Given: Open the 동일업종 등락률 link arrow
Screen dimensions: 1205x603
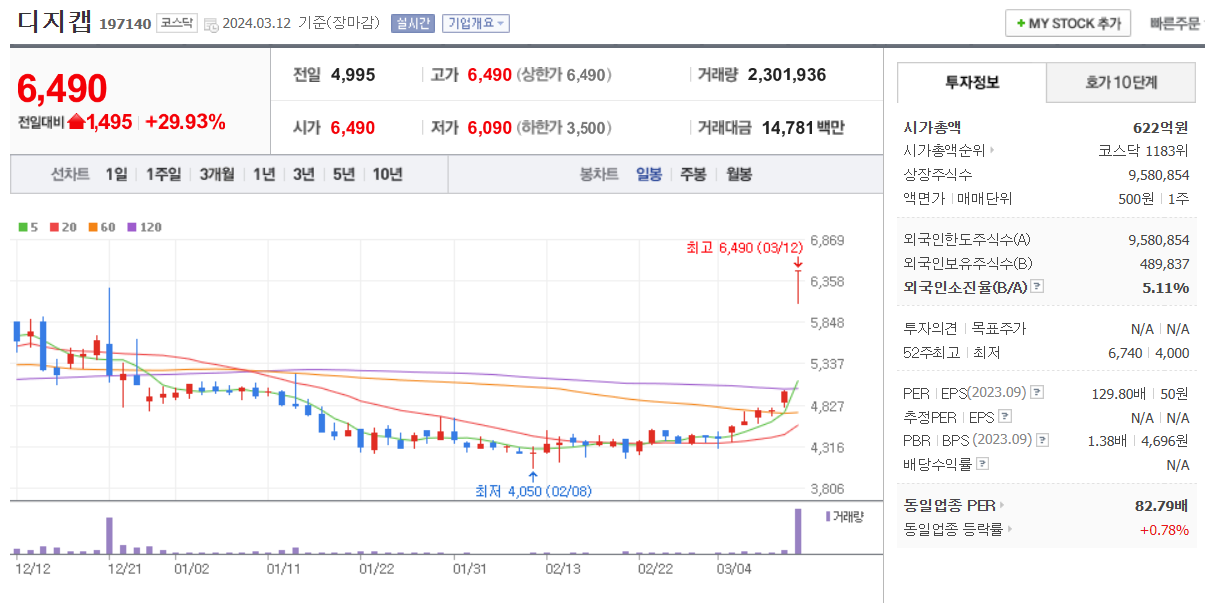Looking at the screenshot, I should click(1010, 529).
